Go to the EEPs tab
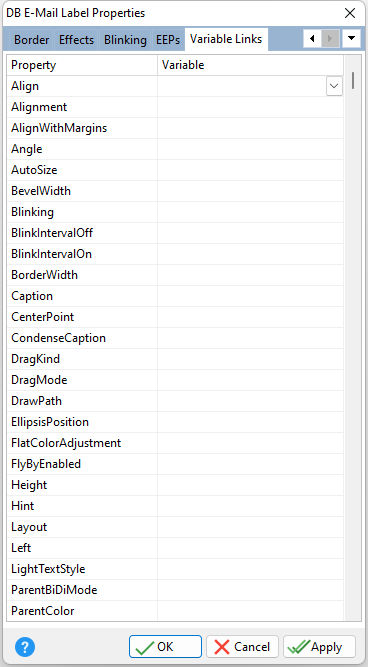Image resolution: width=368 pixels, height=667 pixels. 168,40
